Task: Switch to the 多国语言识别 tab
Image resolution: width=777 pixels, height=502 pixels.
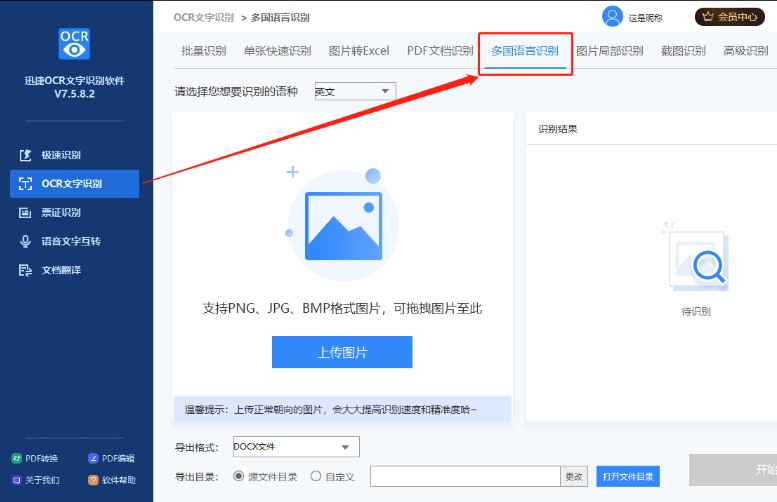Action: [525, 51]
